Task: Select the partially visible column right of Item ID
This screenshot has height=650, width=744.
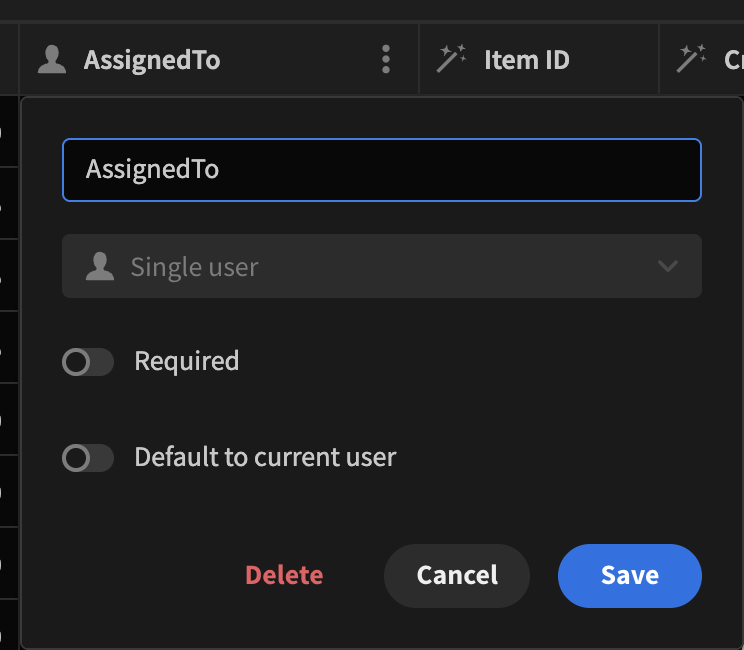Action: click(x=732, y=60)
